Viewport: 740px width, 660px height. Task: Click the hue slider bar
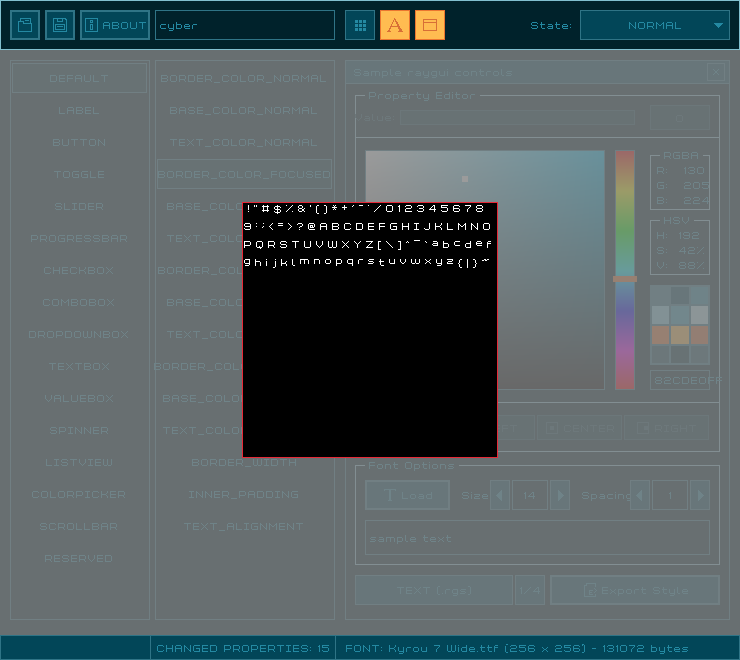(624, 270)
